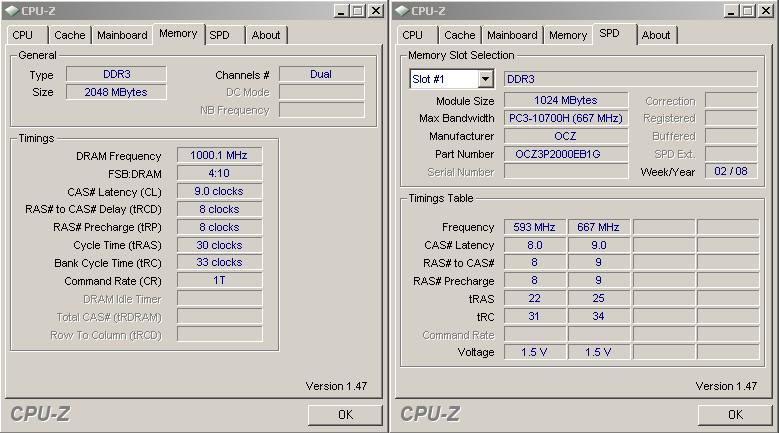Switch to SPD tab in left window

(220, 35)
